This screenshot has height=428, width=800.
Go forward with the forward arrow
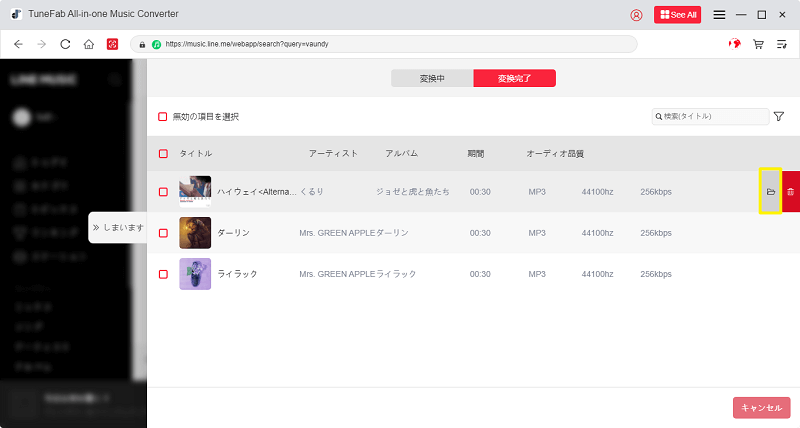[x=42, y=44]
